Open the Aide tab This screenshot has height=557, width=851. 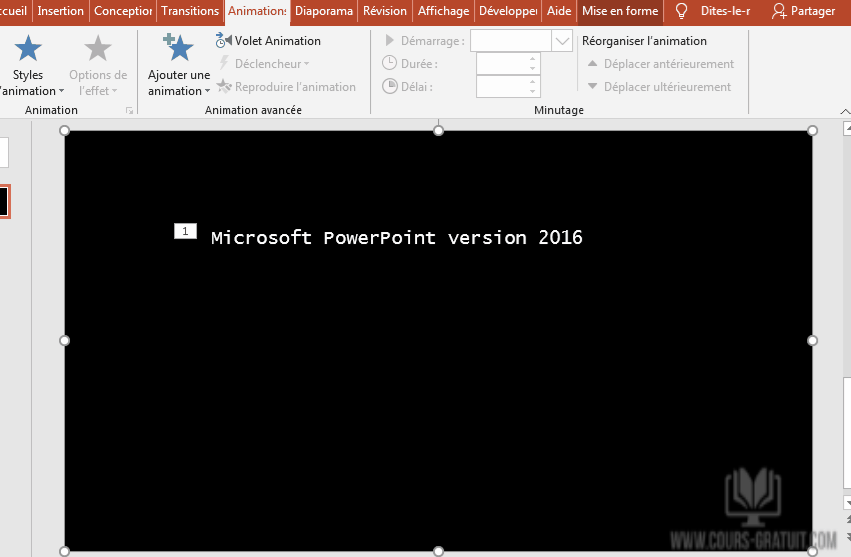tap(559, 11)
